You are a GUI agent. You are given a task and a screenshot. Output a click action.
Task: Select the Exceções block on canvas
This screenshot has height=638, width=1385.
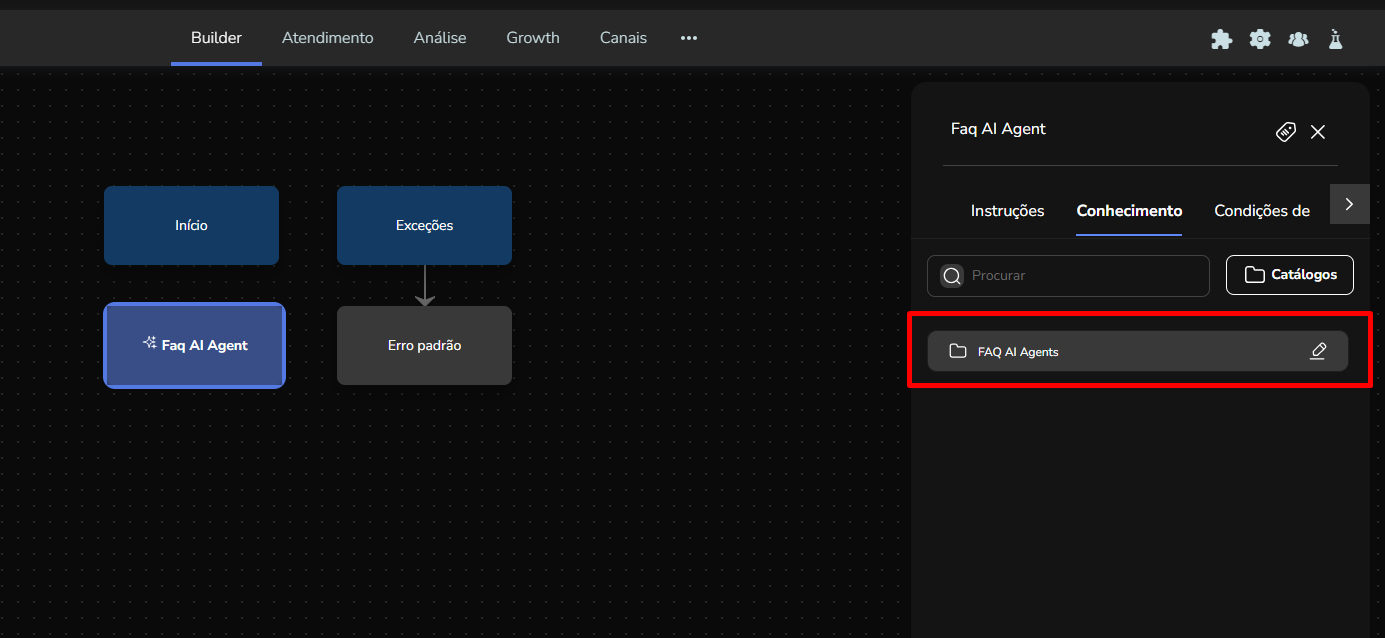pyautogui.click(x=424, y=225)
